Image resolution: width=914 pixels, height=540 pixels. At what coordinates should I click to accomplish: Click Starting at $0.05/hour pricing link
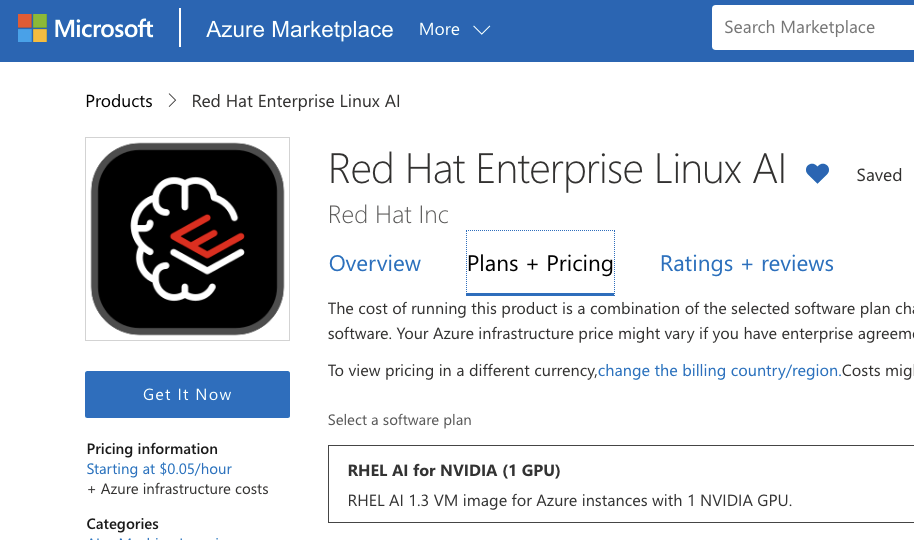pos(159,469)
